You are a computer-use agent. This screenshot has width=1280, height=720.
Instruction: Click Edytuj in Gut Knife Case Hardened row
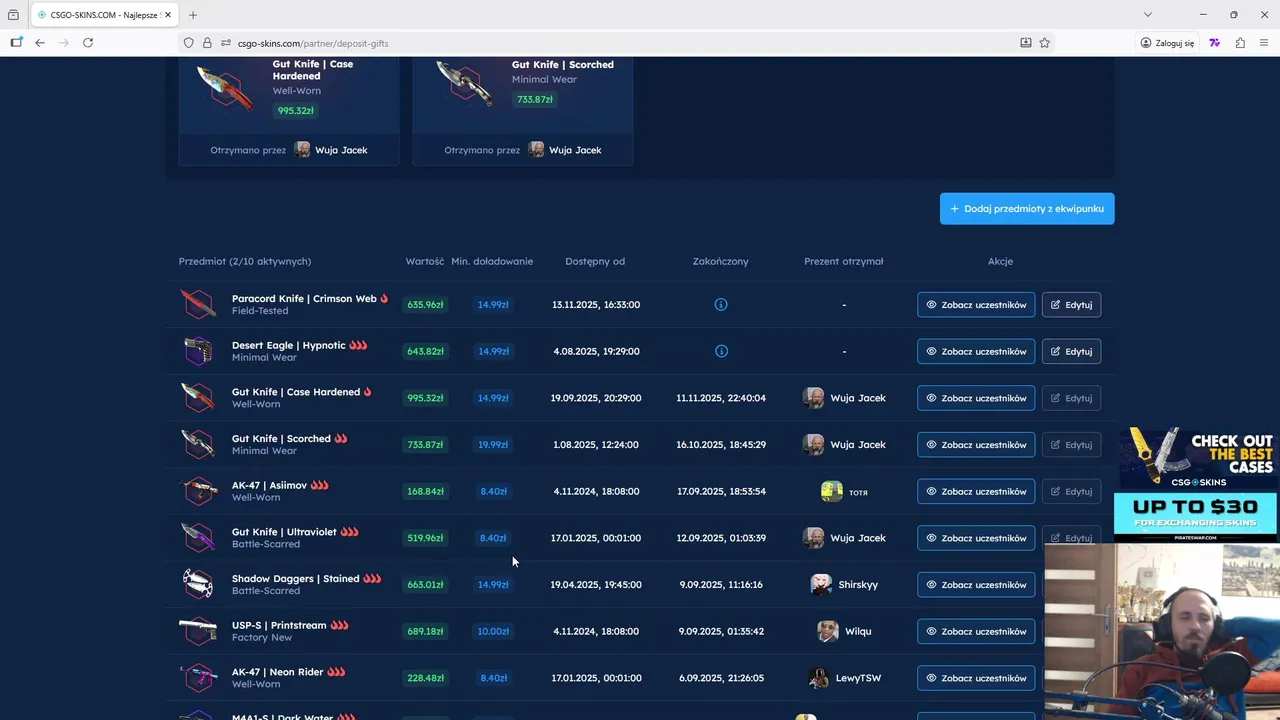click(1071, 398)
